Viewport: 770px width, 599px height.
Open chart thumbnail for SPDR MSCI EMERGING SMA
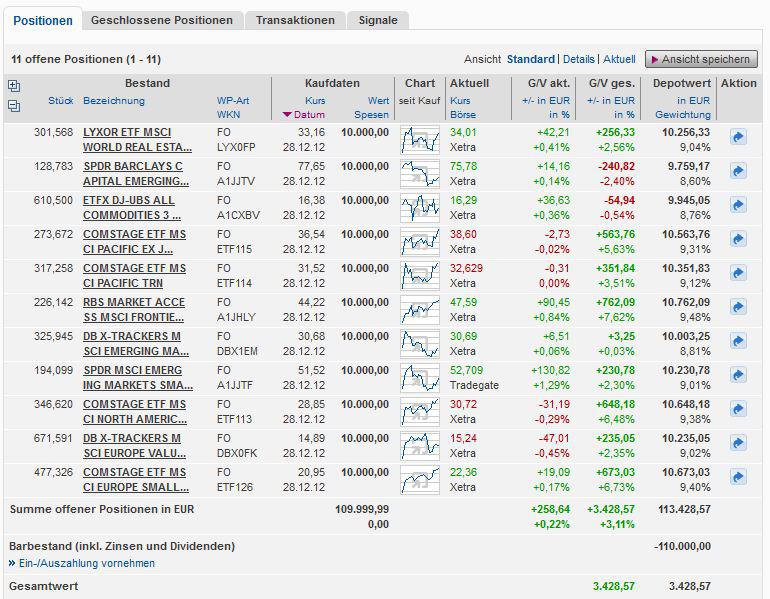tap(420, 378)
